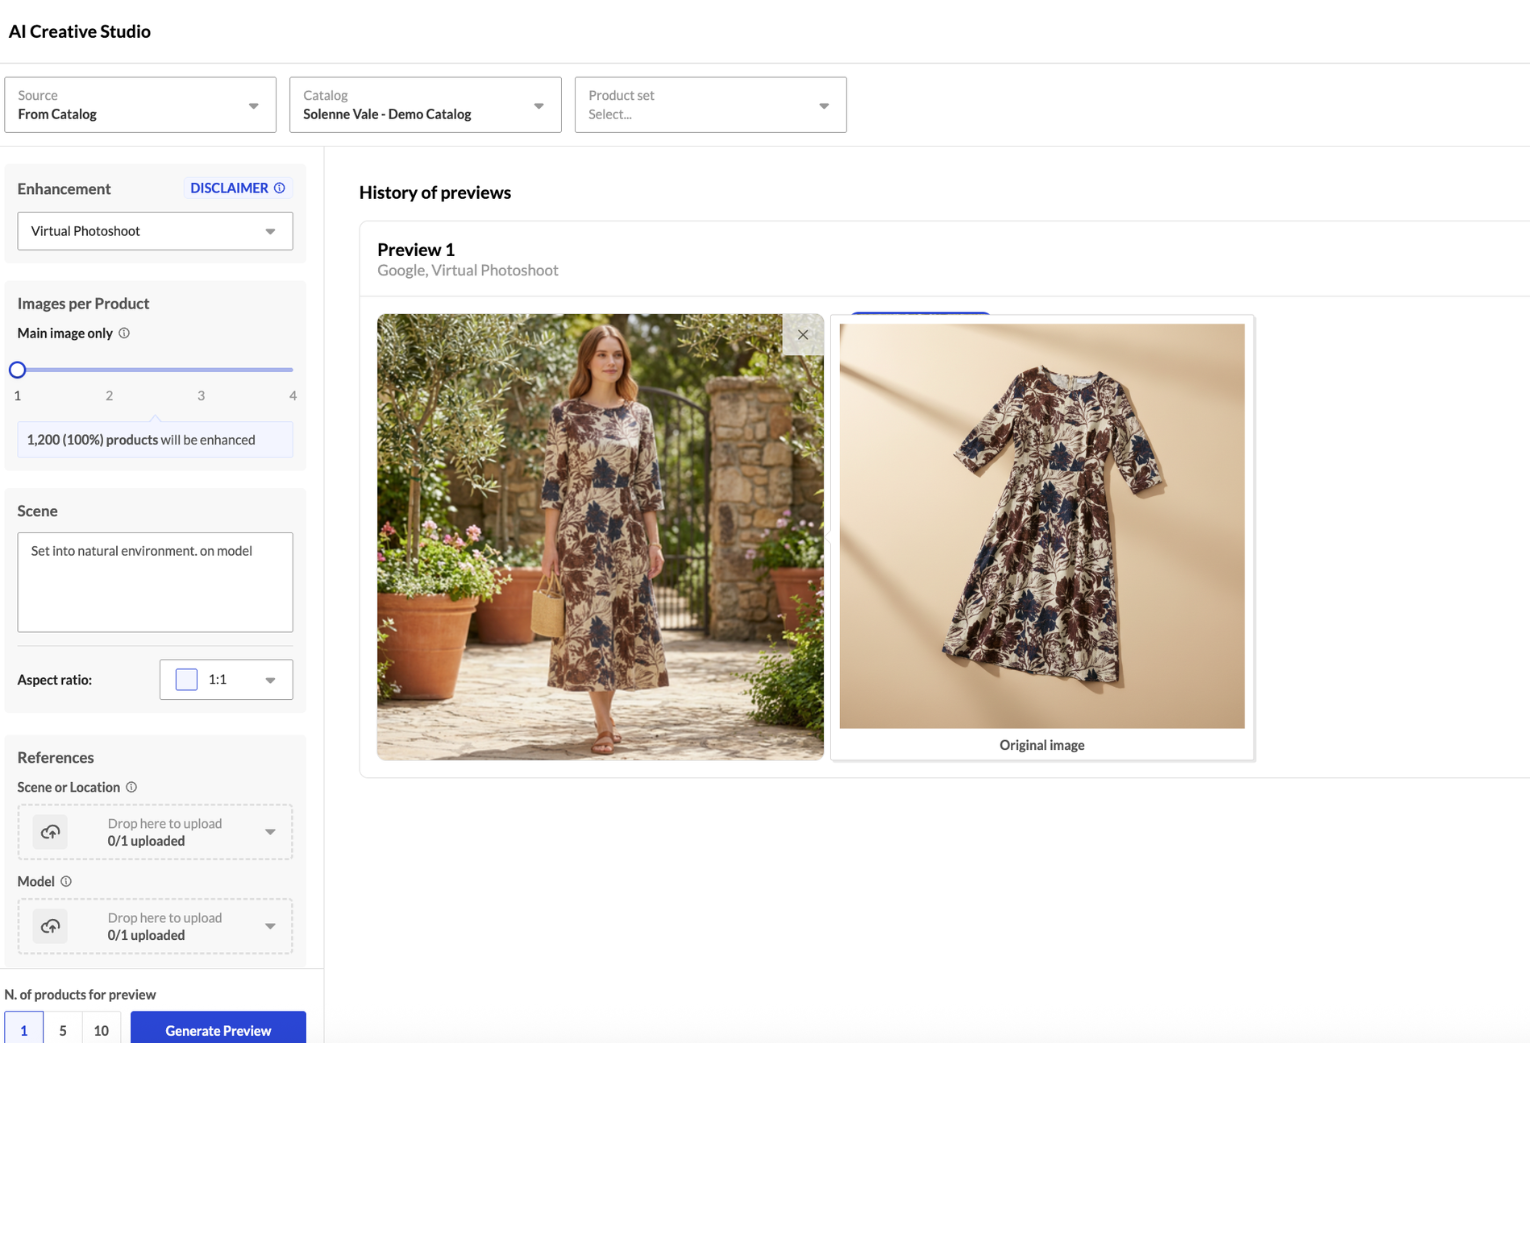This screenshot has height=1243, width=1530.
Task: Click info icon beside Scene or Location
Action: [x=131, y=787]
